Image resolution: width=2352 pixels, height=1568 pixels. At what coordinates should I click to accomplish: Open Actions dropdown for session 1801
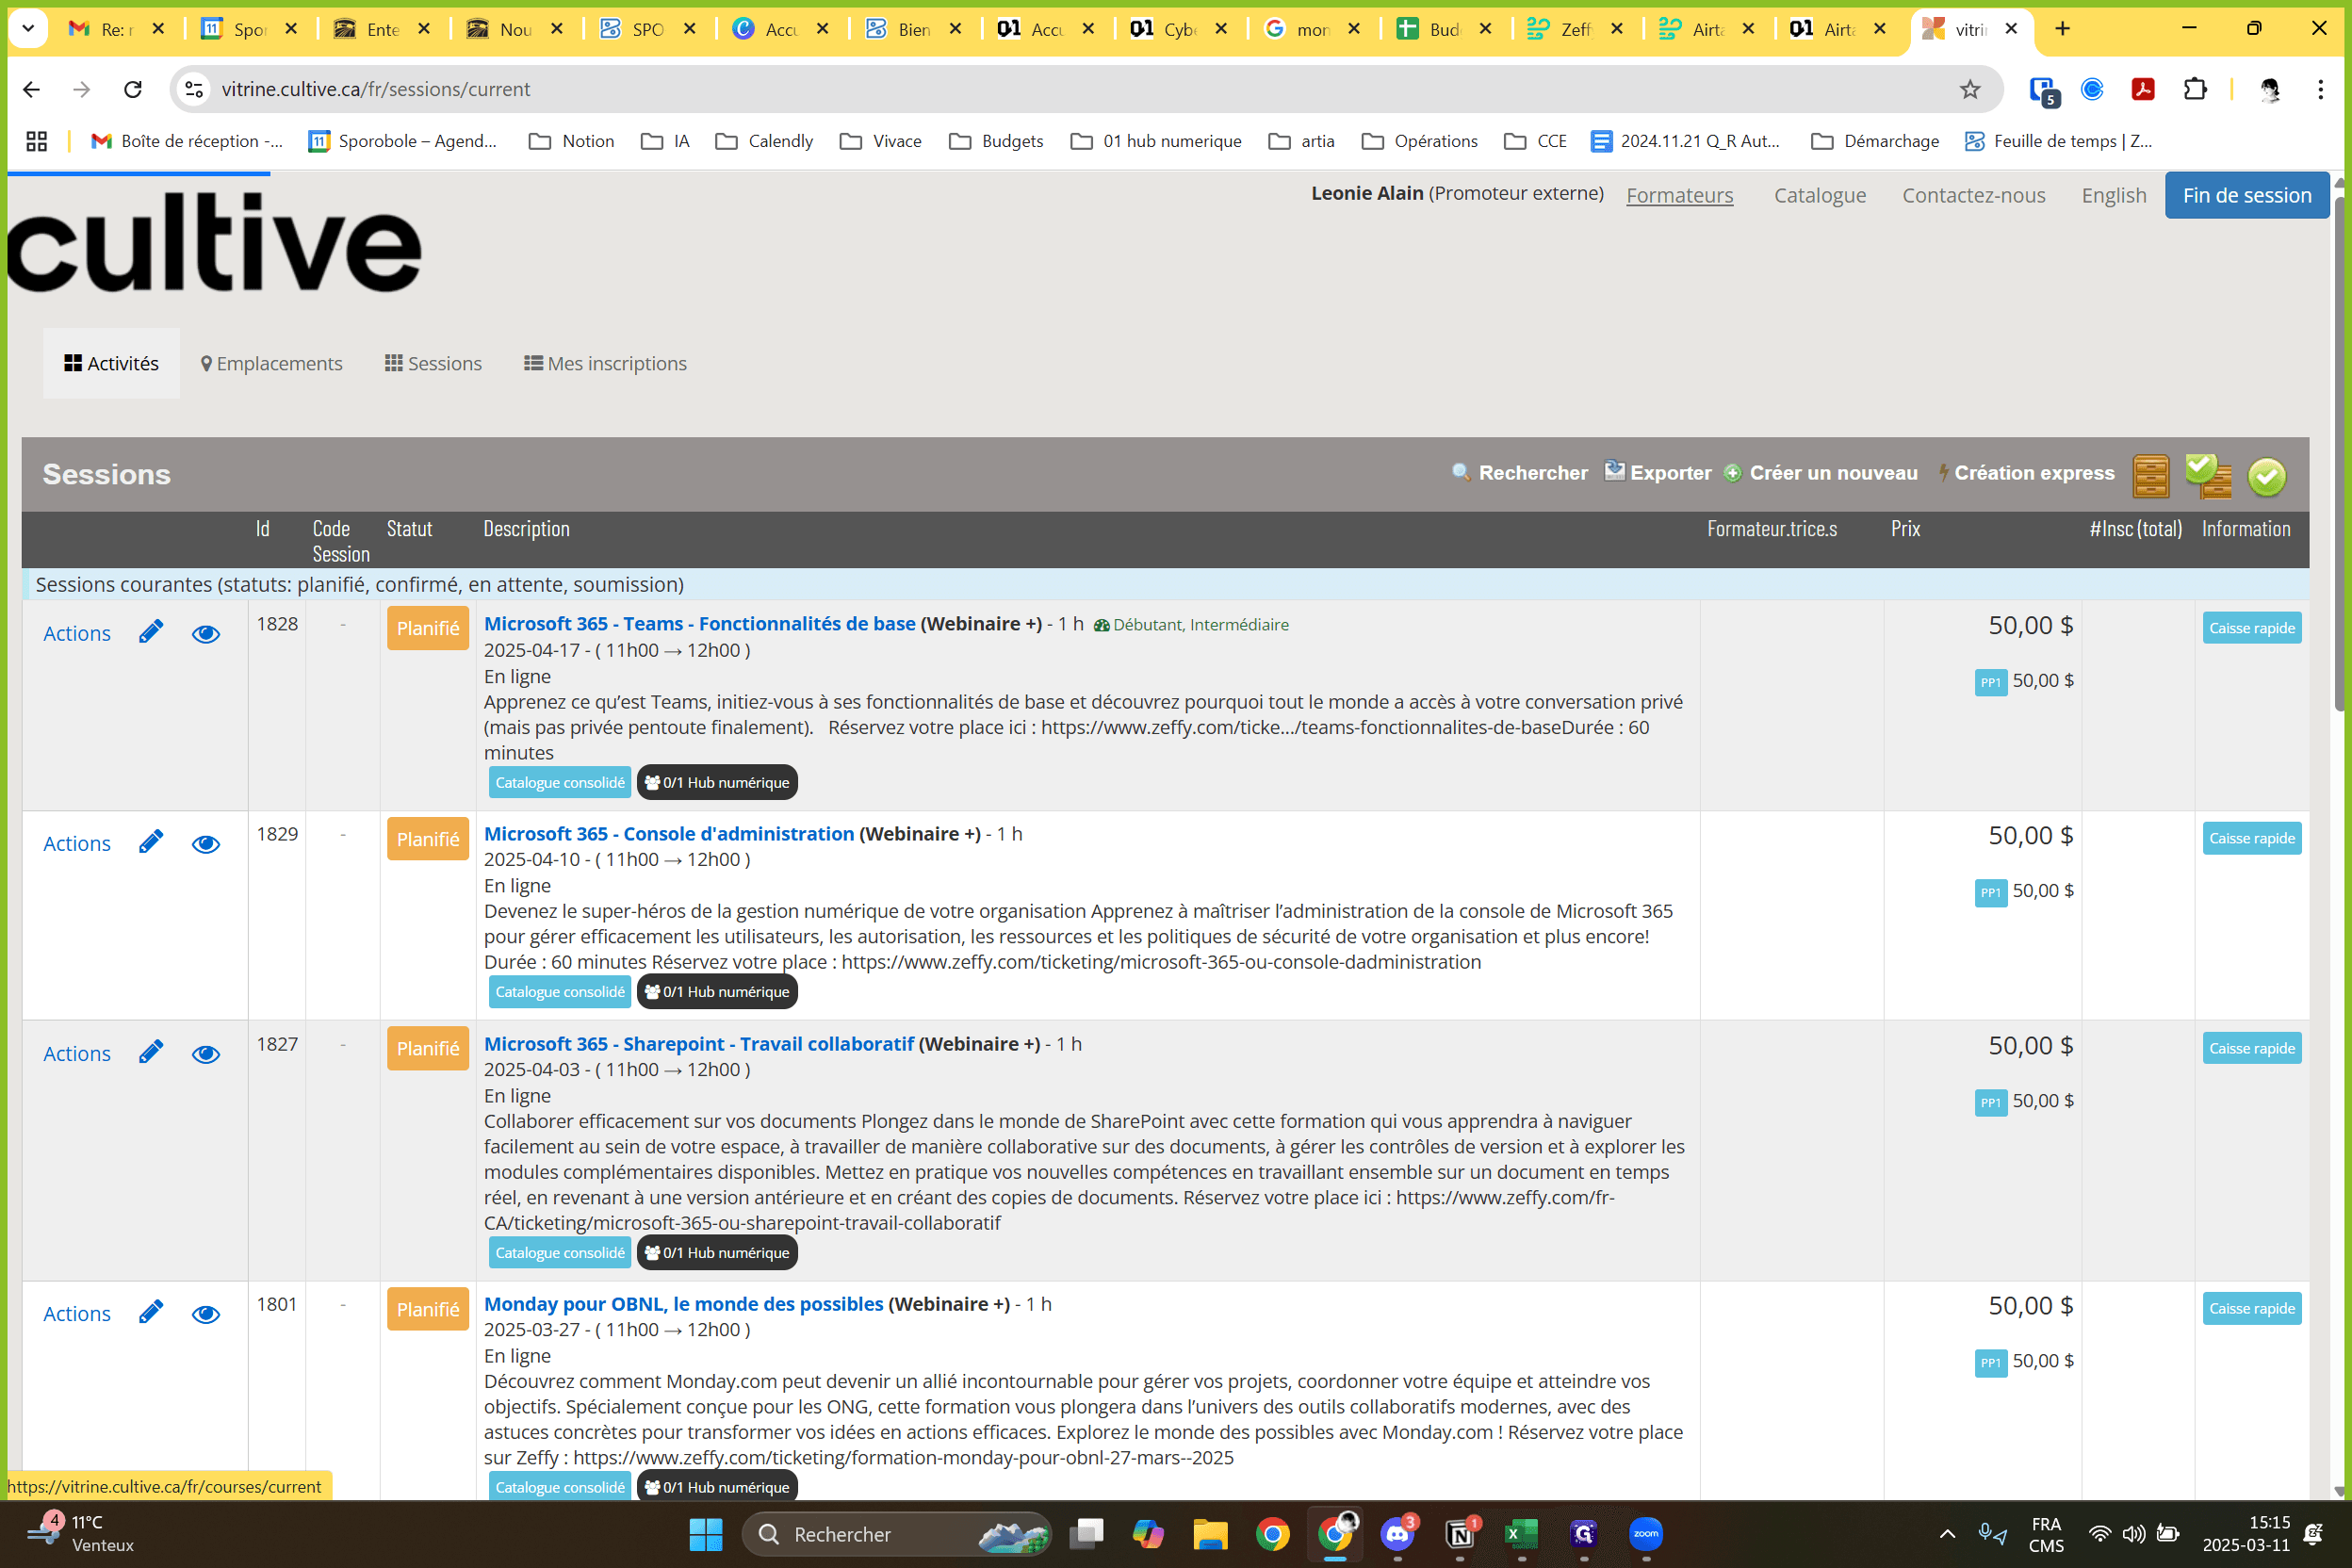pos(77,1313)
